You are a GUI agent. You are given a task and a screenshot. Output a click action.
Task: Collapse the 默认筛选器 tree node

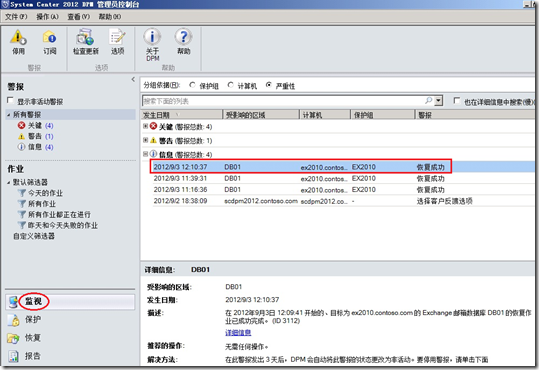point(9,183)
